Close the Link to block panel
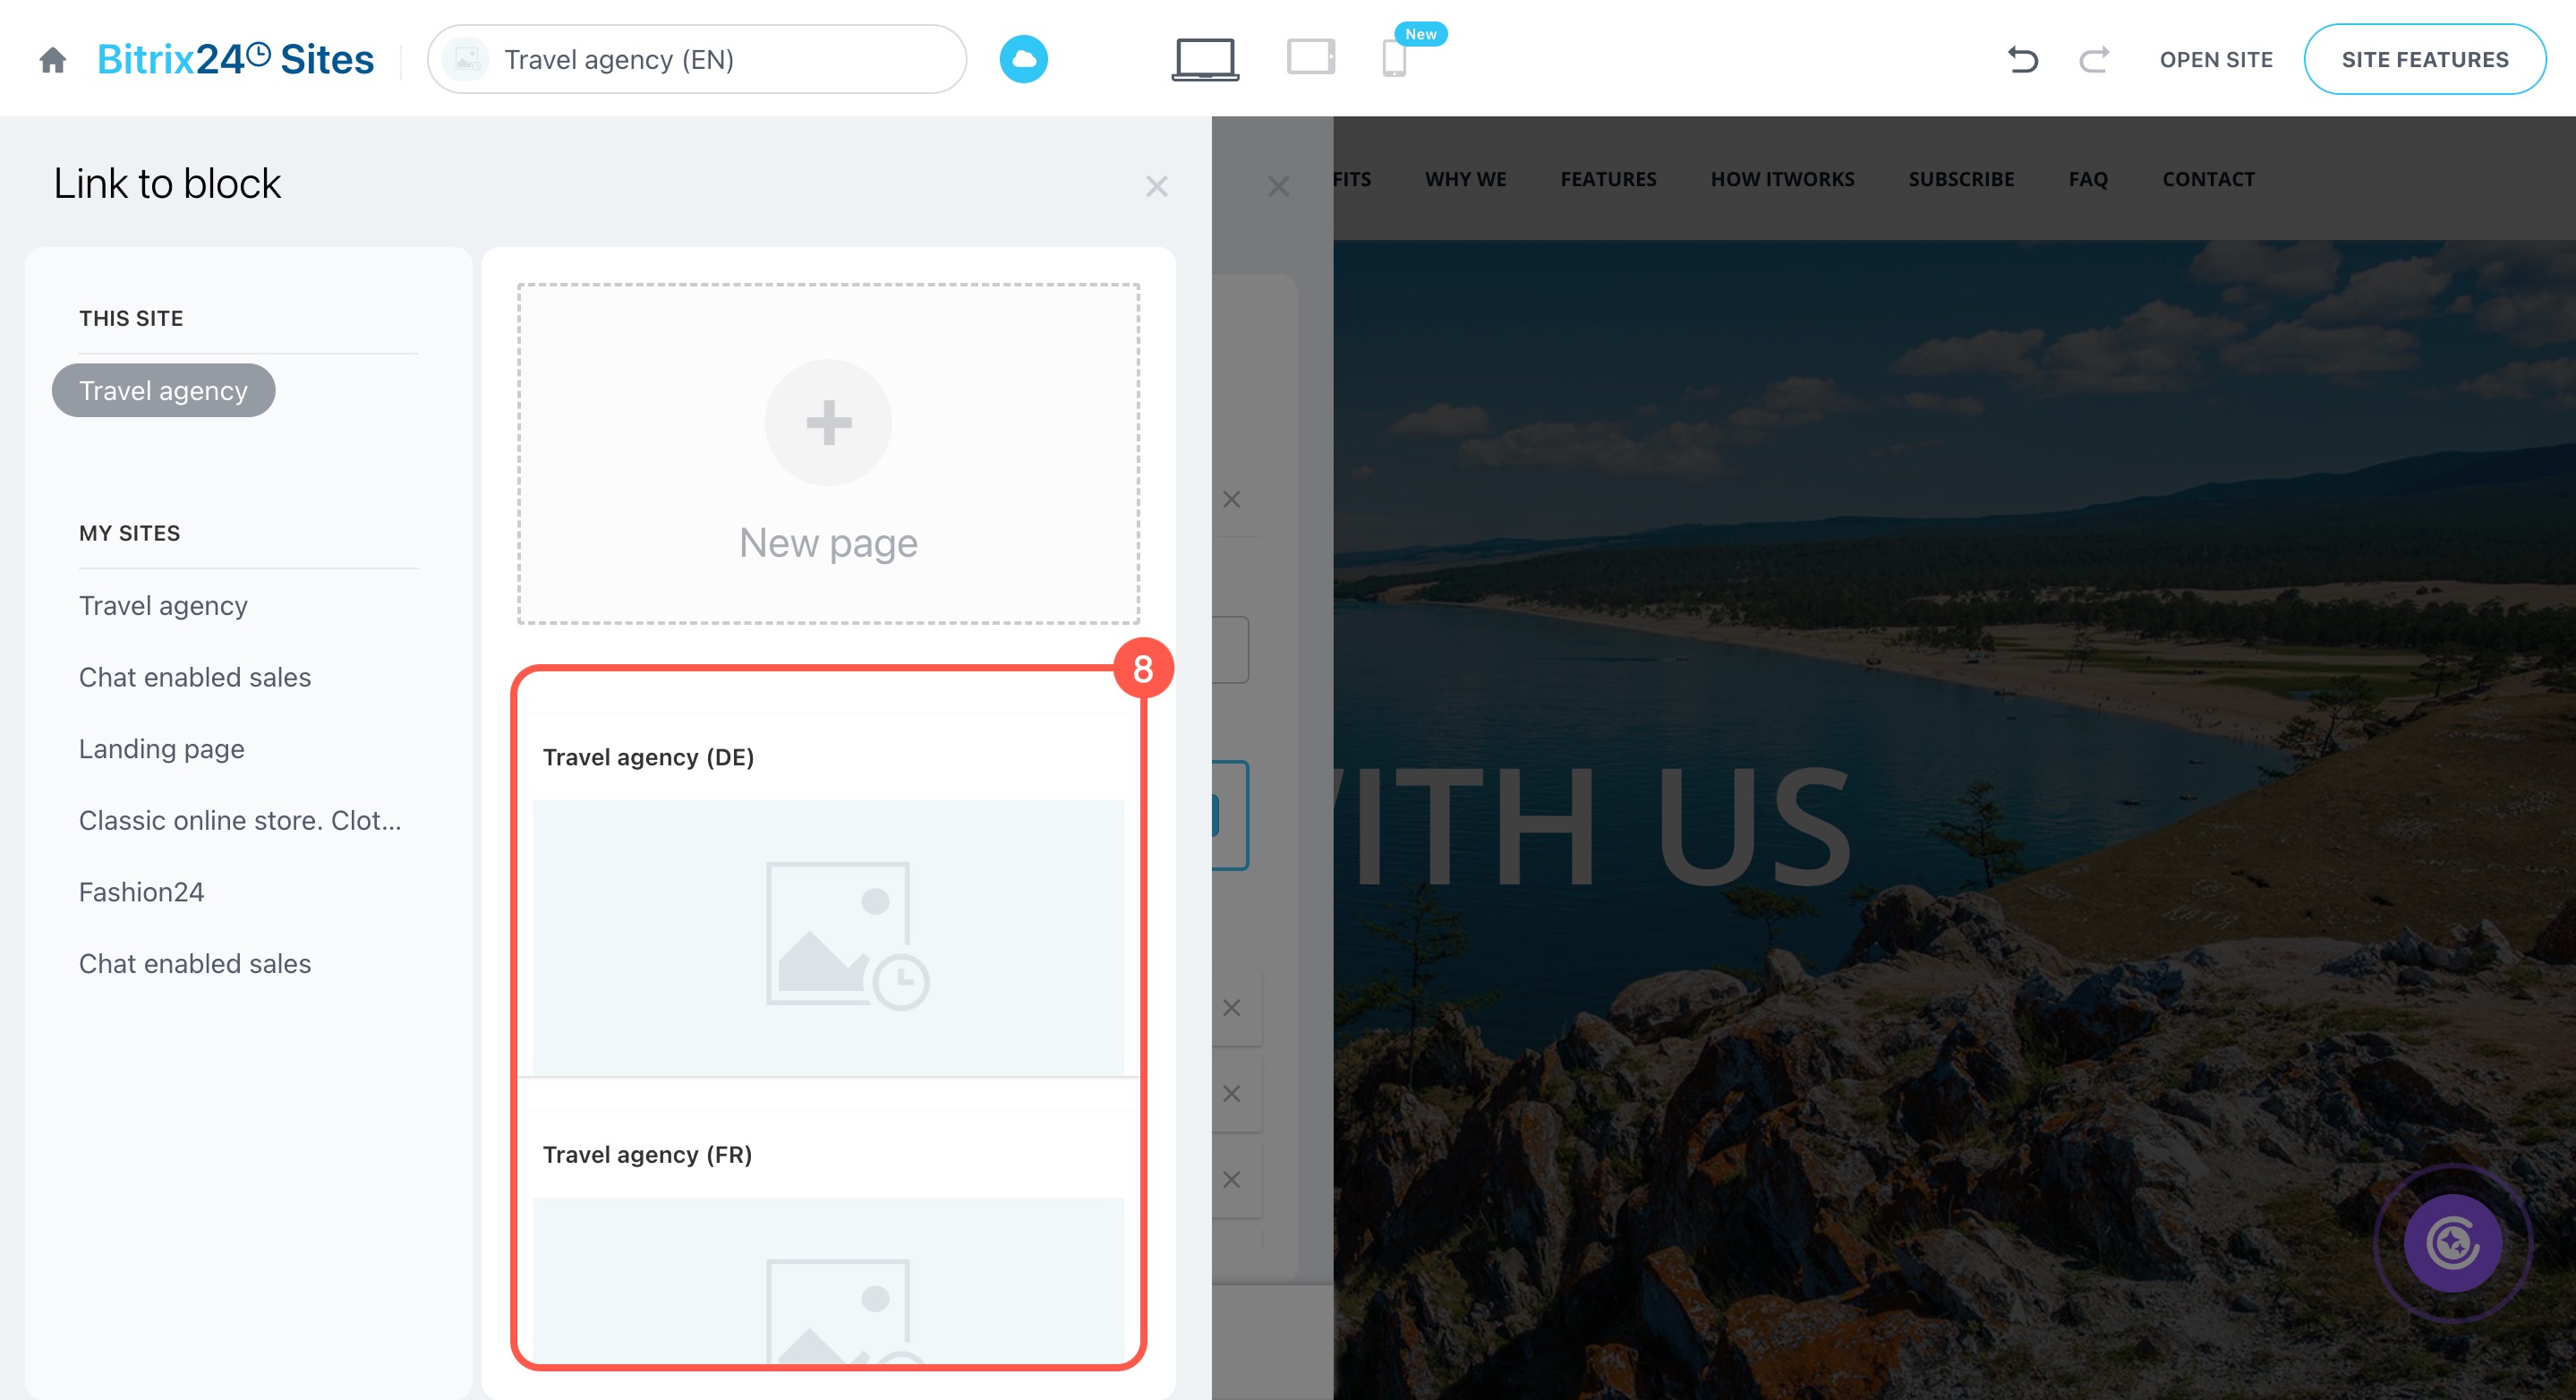2576x1400 pixels. [x=1156, y=186]
